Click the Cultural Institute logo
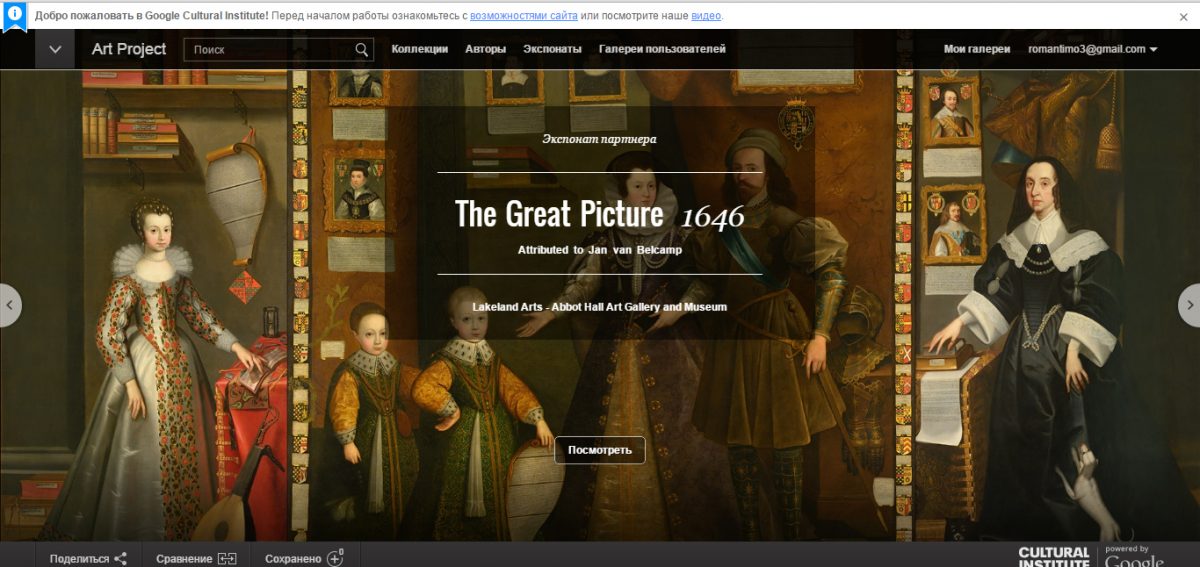 click(x=1053, y=556)
